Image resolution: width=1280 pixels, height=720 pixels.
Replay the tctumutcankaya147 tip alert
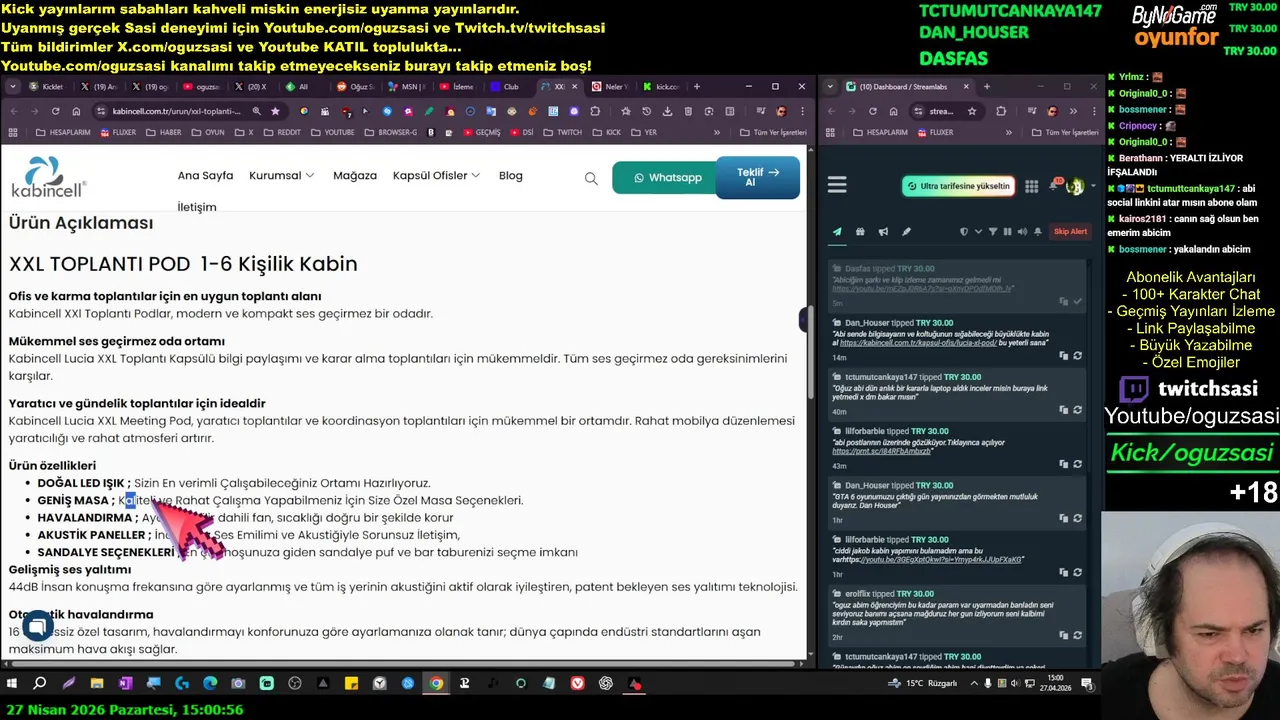tap(1077, 410)
